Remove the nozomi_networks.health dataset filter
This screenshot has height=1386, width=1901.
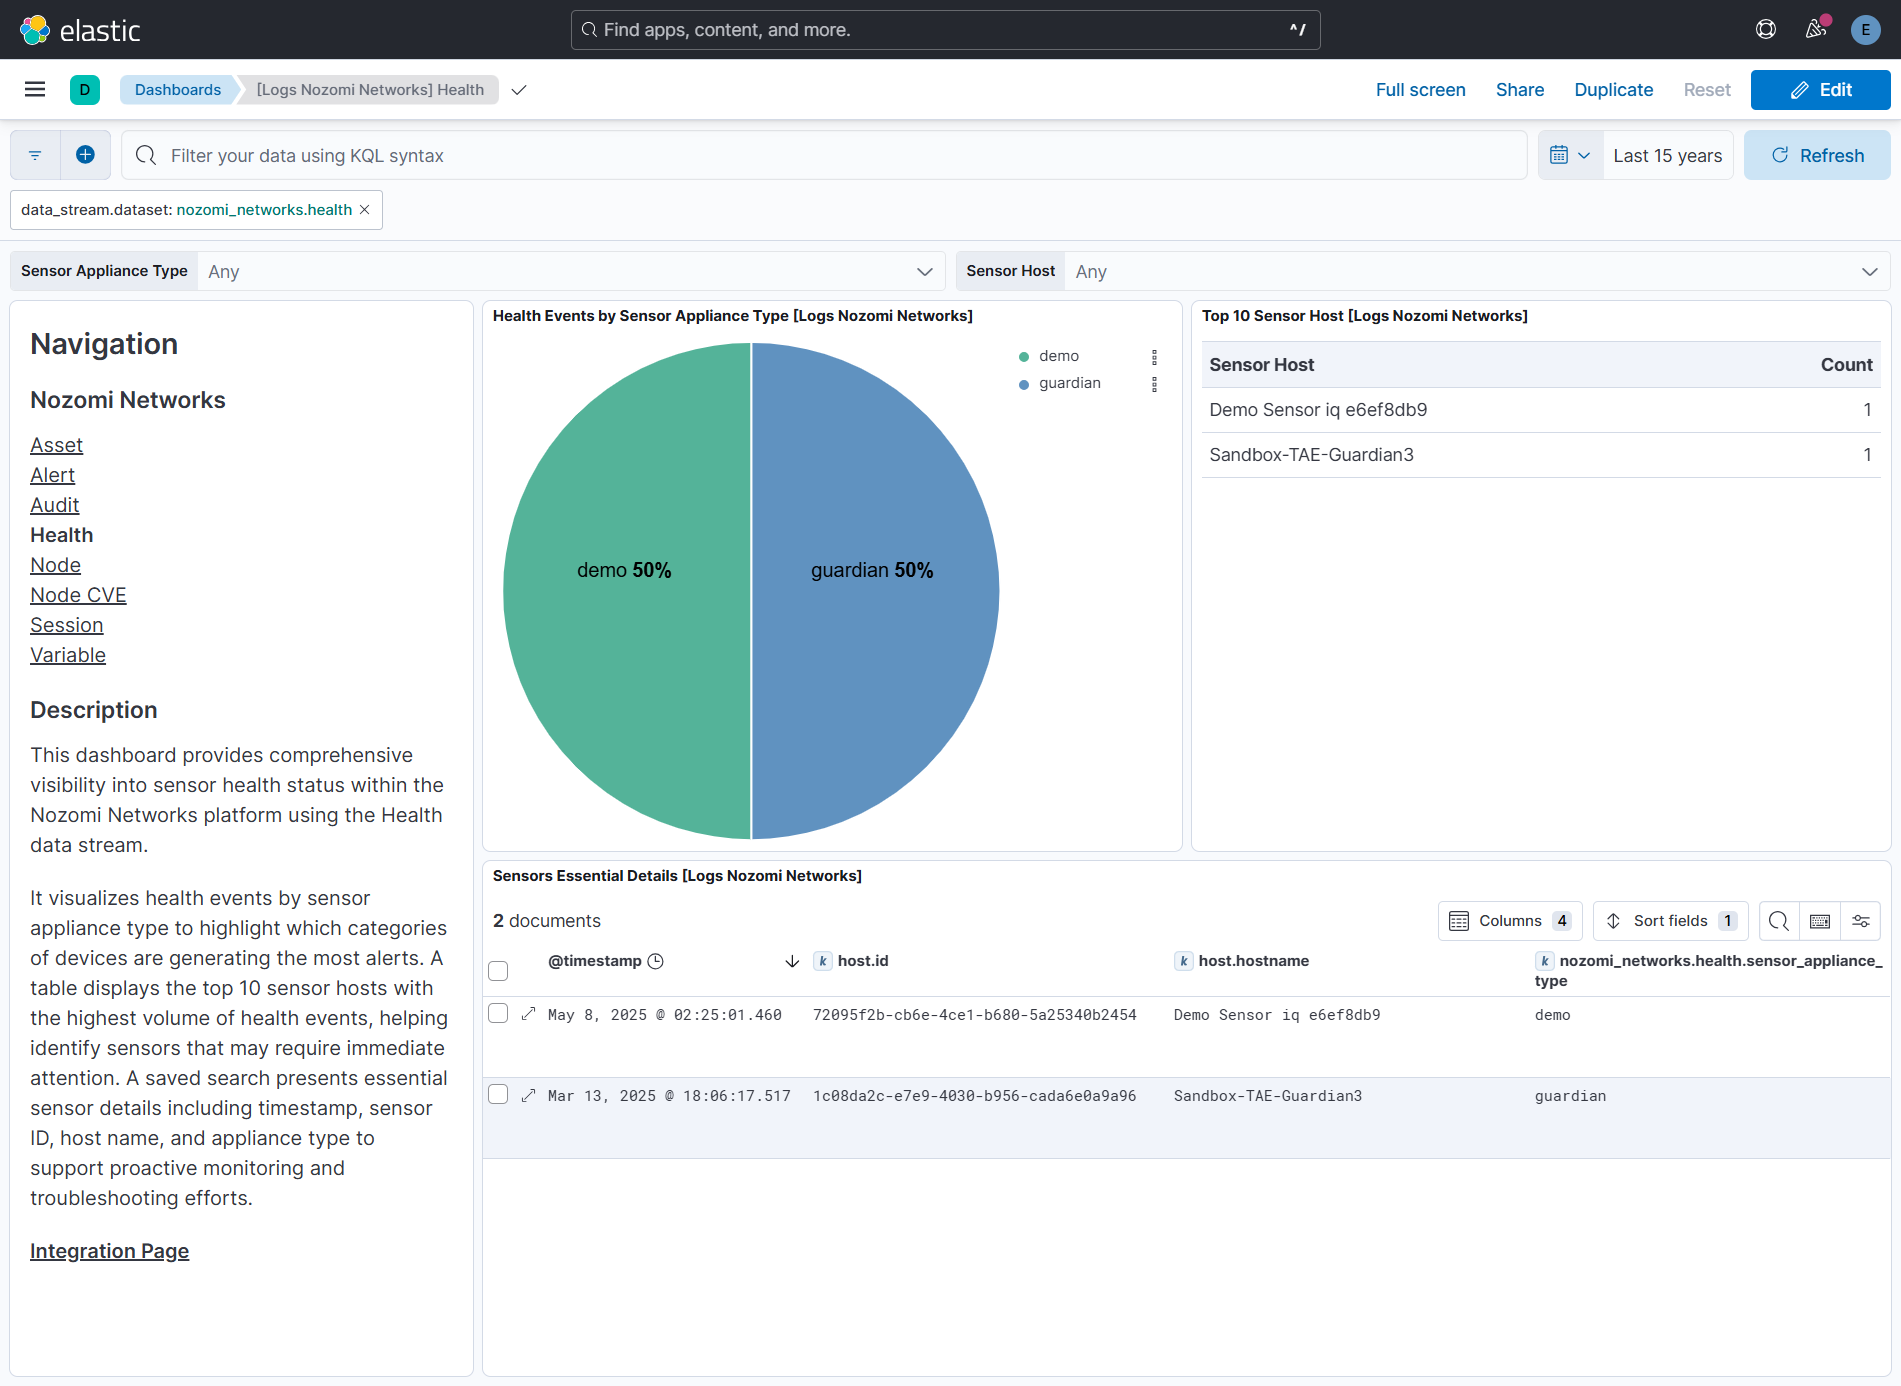pos(365,210)
